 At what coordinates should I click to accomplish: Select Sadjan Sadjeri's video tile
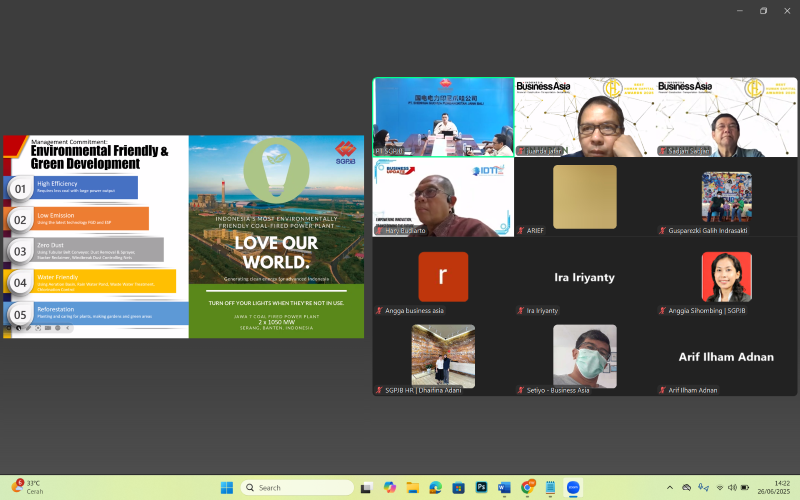[727, 117]
